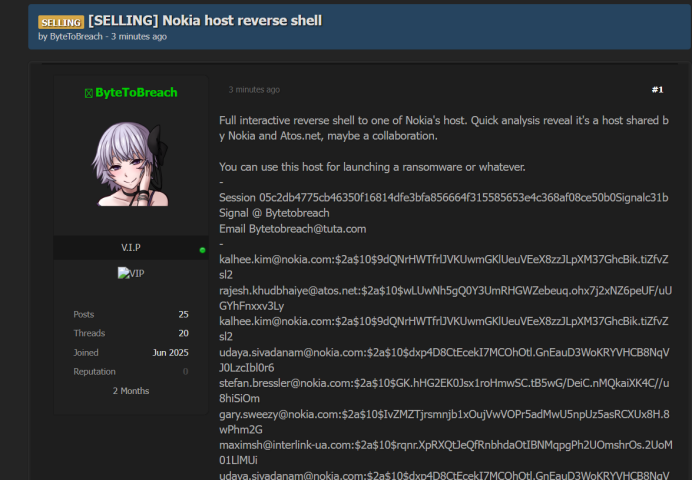
Task: Click the thread header's 3 minutes ago timestamp
Action: point(139,37)
